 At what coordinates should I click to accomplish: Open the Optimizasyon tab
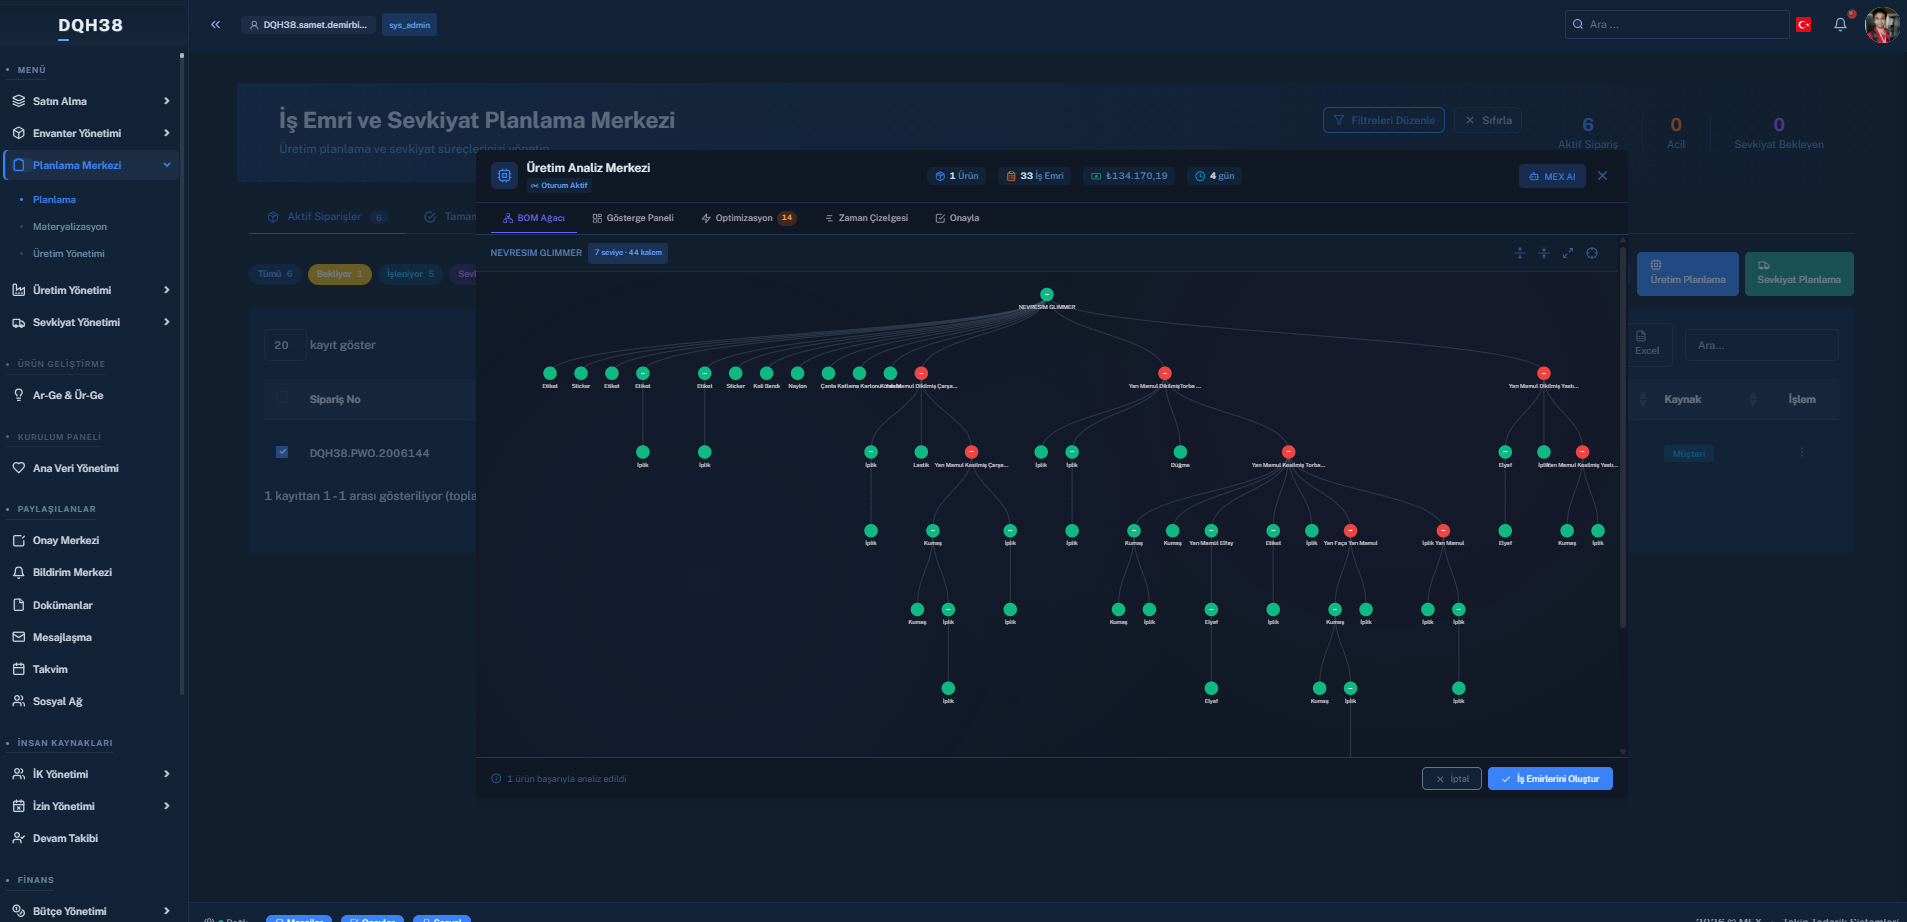point(748,218)
